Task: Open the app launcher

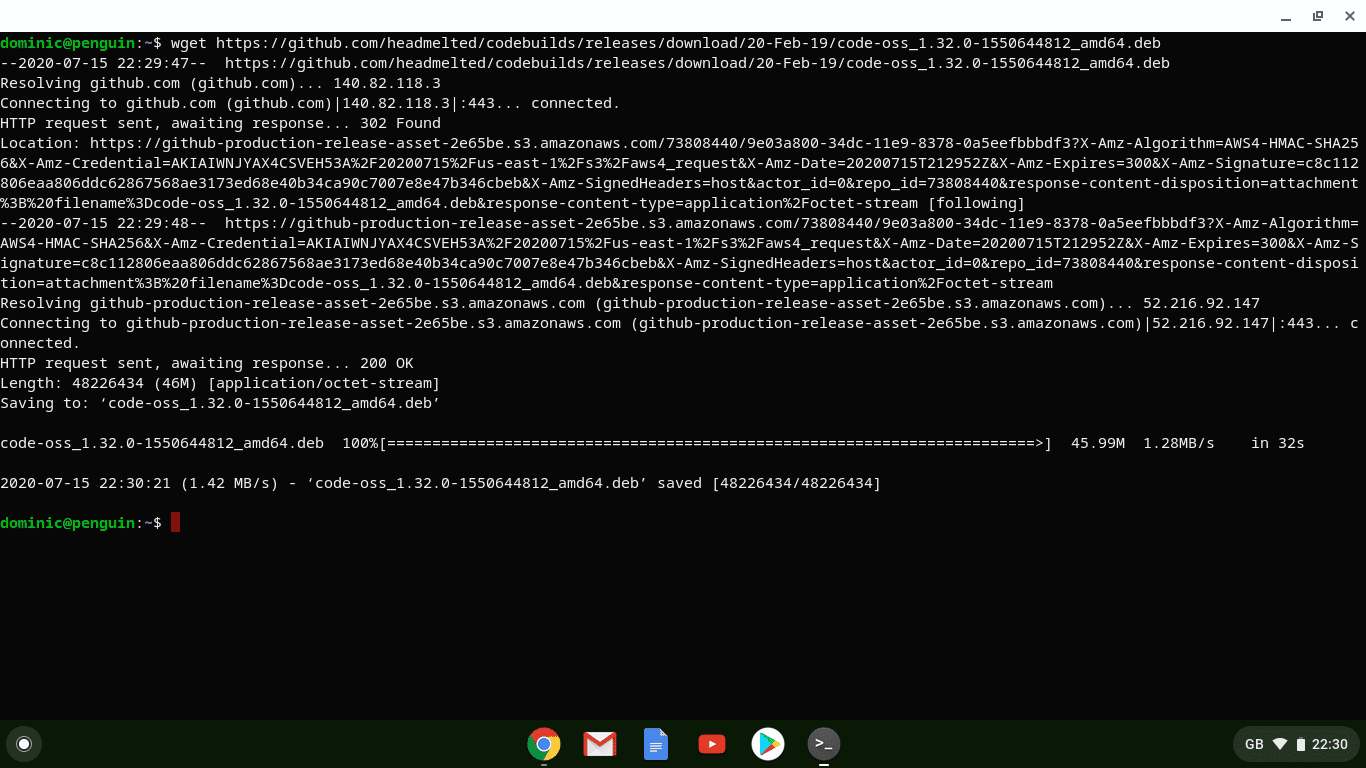Action: [x=24, y=744]
